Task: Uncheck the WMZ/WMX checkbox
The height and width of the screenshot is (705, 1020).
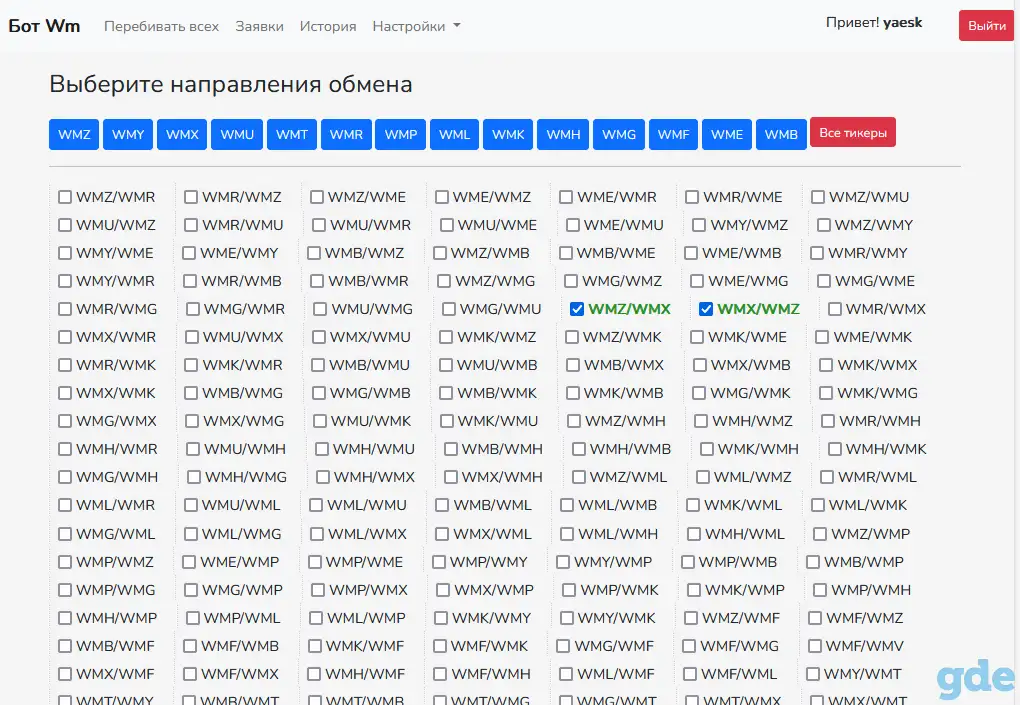Action: pyautogui.click(x=577, y=309)
